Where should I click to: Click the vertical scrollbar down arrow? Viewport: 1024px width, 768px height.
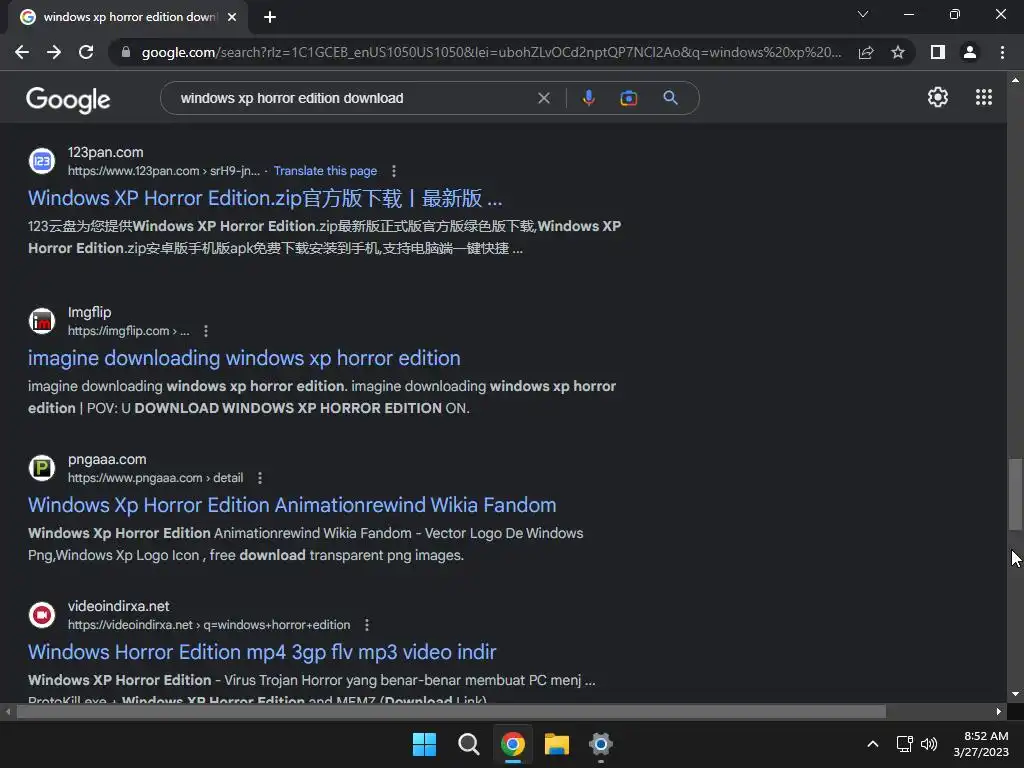[x=1015, y=694]
